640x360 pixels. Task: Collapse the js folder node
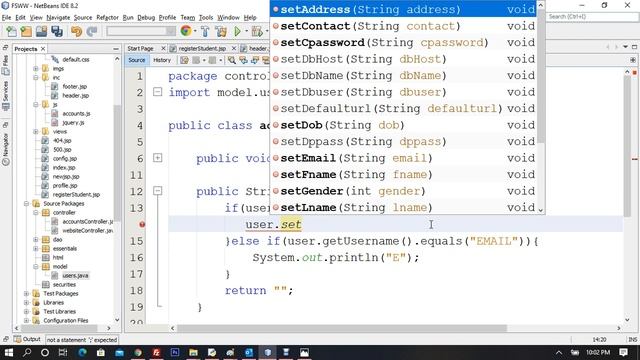click(x=36, y=104)
